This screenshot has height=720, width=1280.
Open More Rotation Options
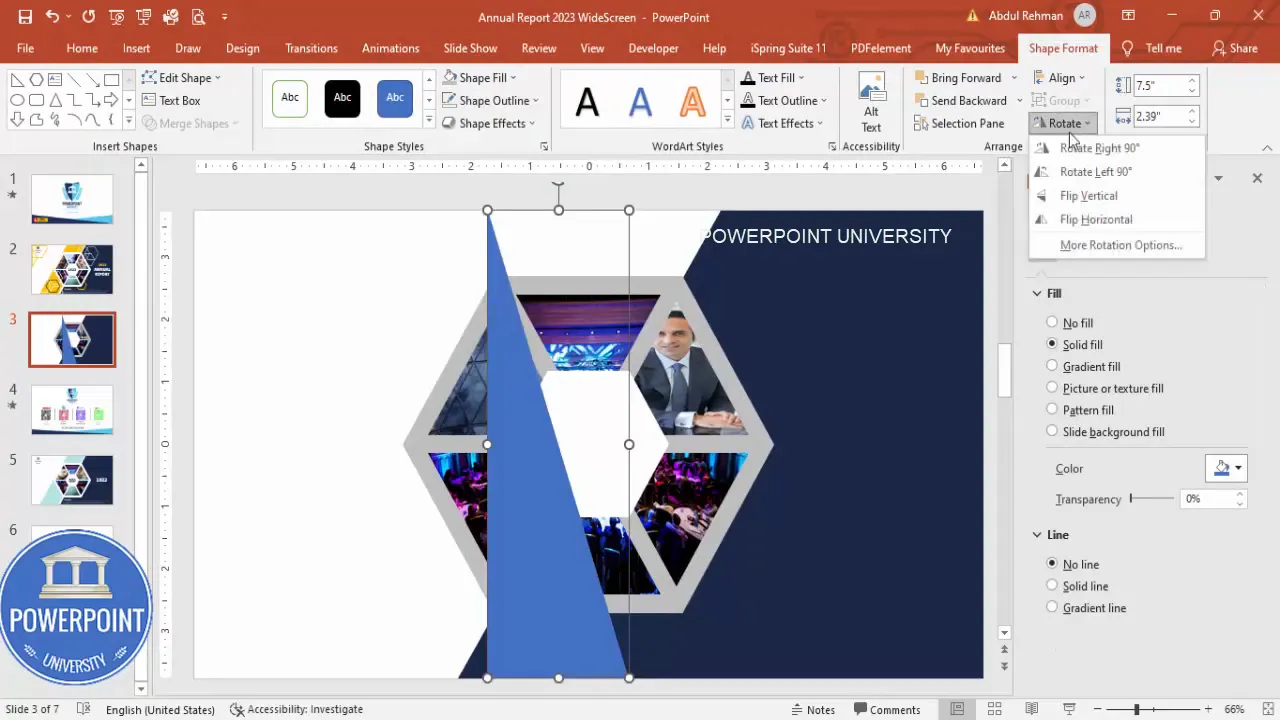click(x=1120, y=245)
